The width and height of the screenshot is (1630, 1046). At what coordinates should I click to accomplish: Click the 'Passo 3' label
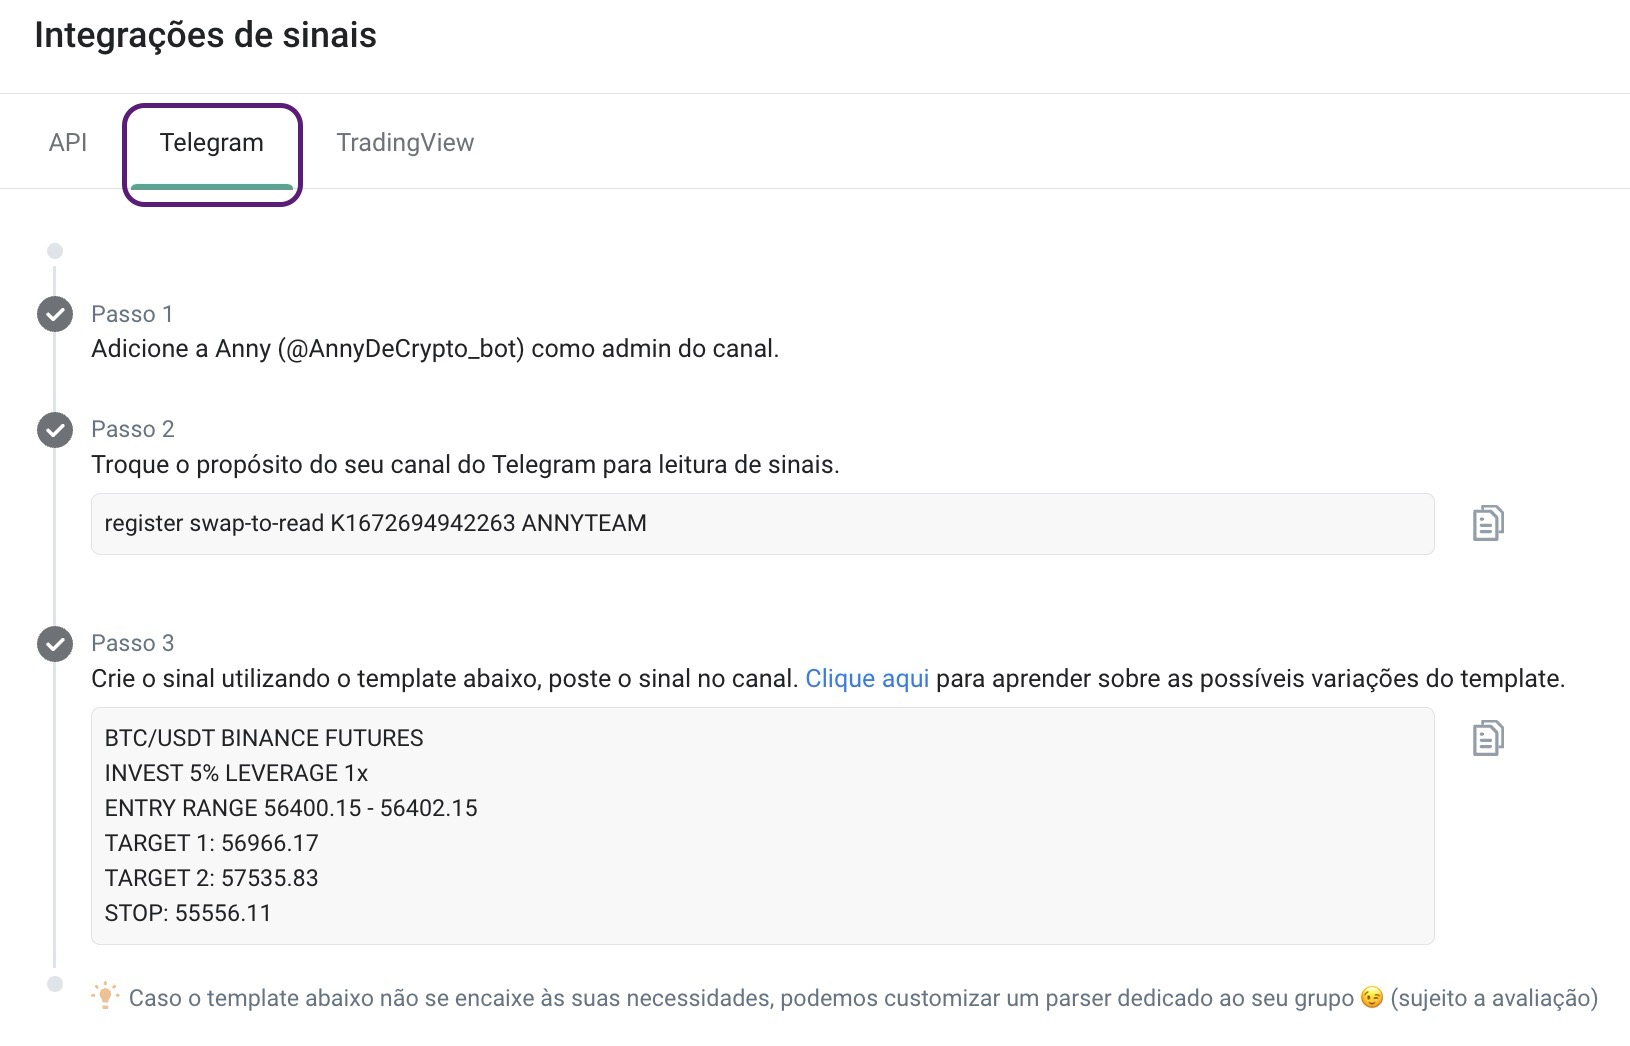point(133,643)
